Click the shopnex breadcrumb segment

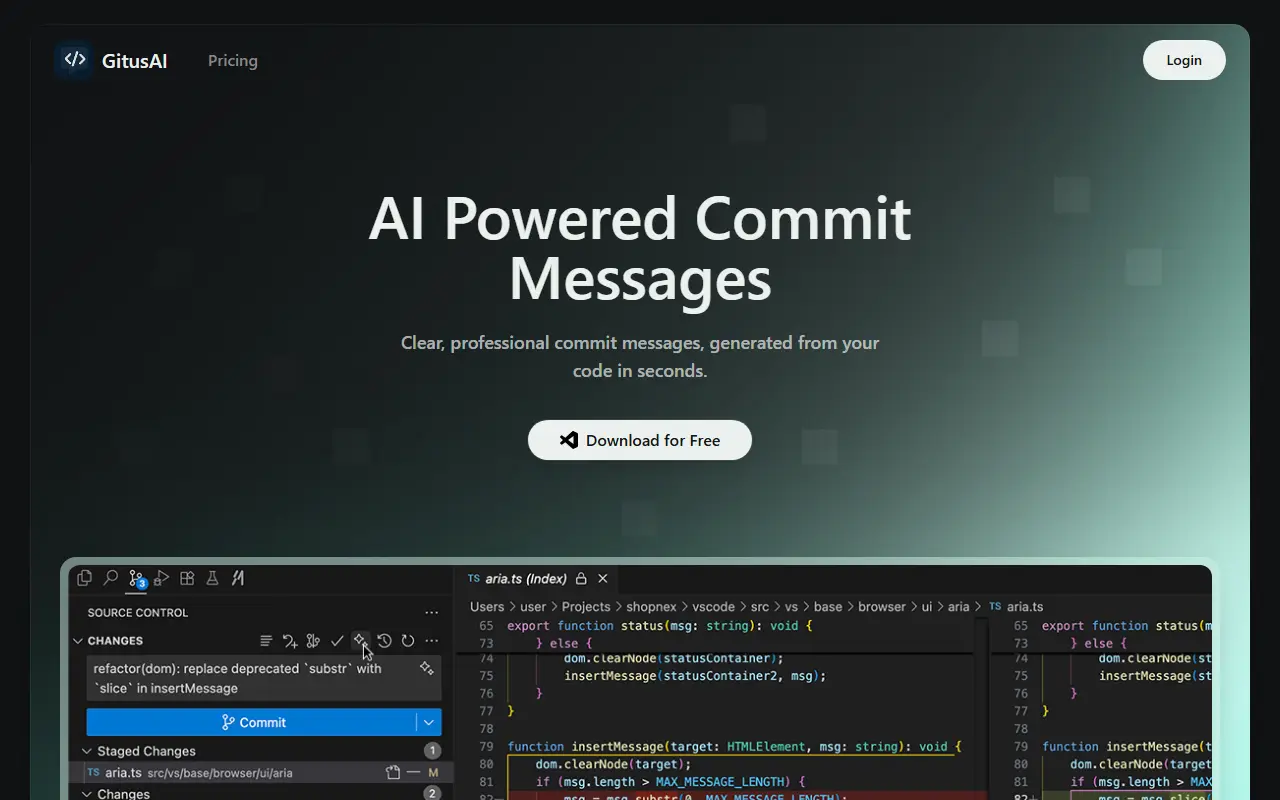tap(652, 607)
